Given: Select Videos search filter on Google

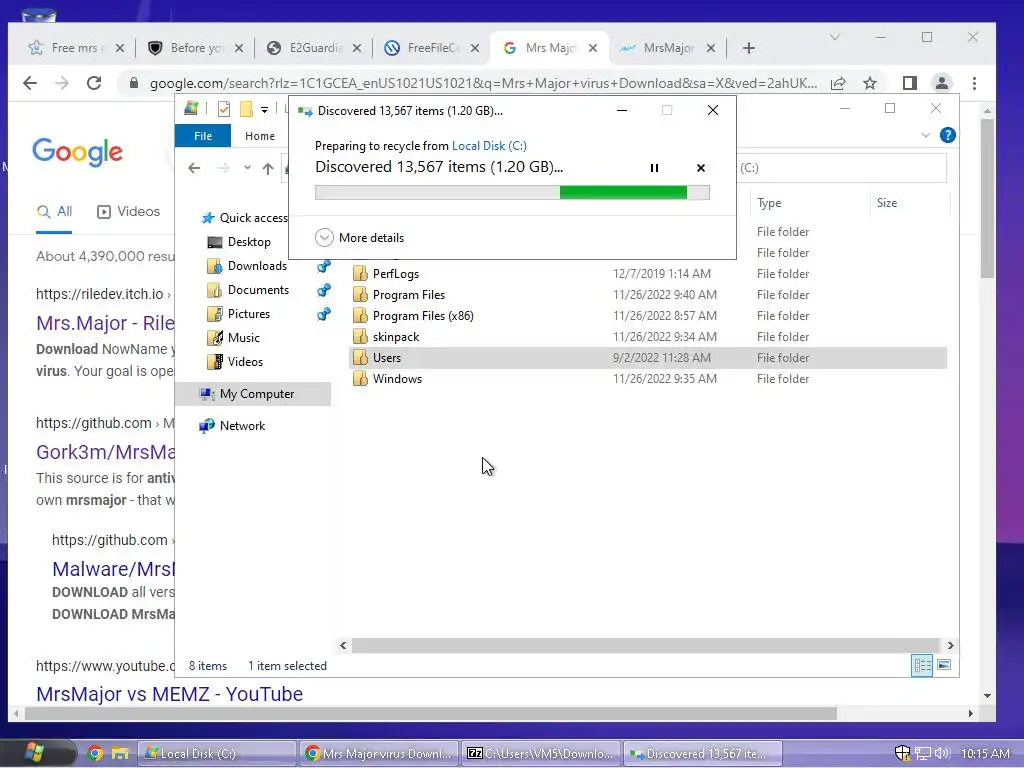Looking at the screenshot, I should tap(129, 212).
